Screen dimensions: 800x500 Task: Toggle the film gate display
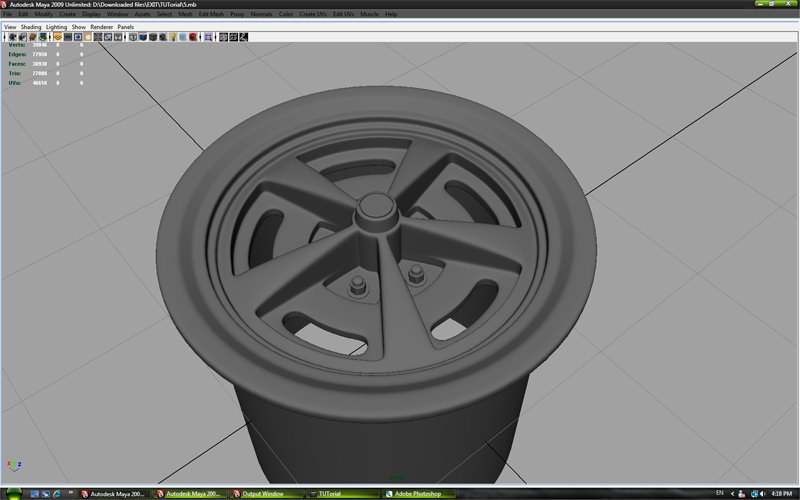coord(68,37)
